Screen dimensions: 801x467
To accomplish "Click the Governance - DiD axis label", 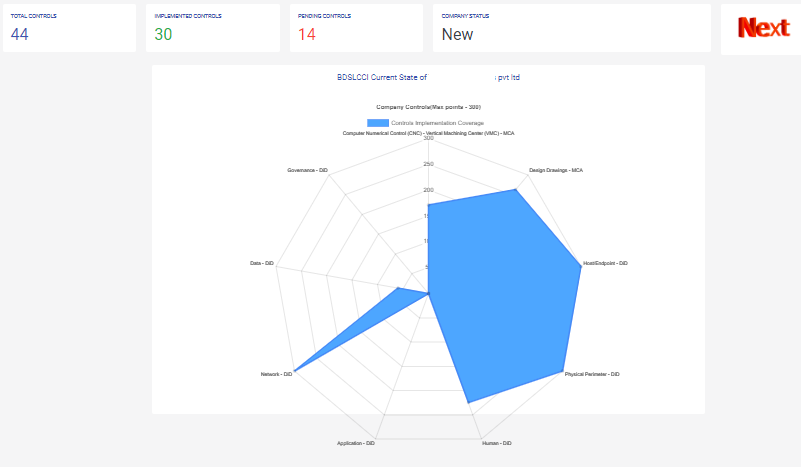I will pyautogui.click(x=307, y=170).
